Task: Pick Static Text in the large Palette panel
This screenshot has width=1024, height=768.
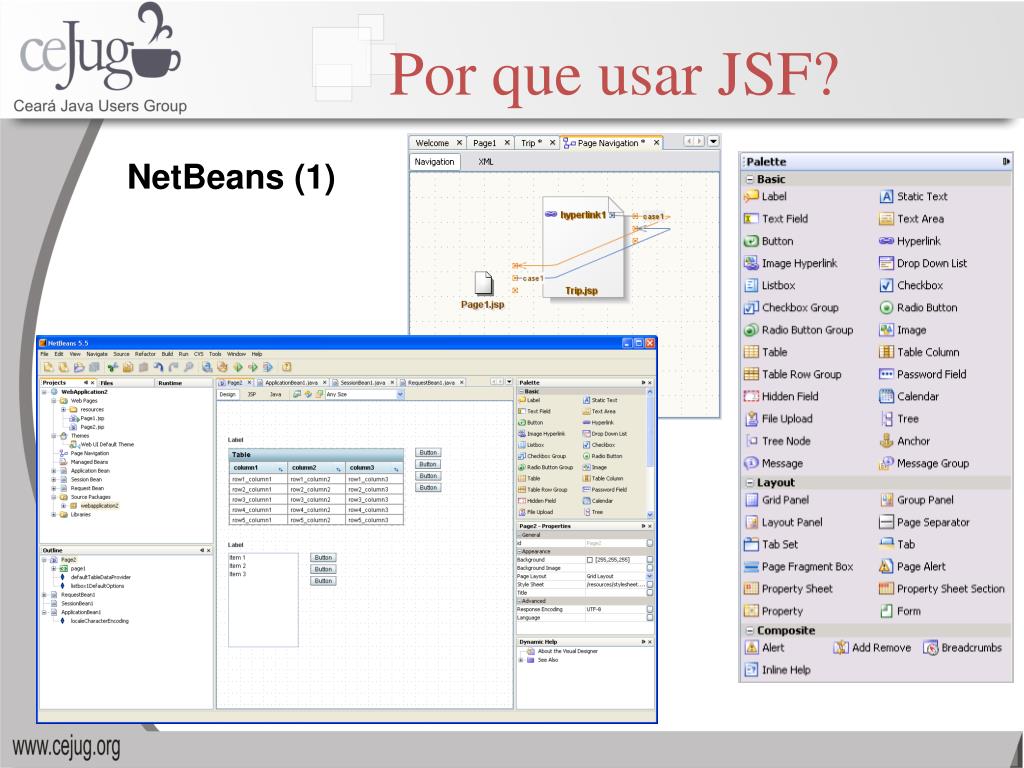Action: [913, 196]
